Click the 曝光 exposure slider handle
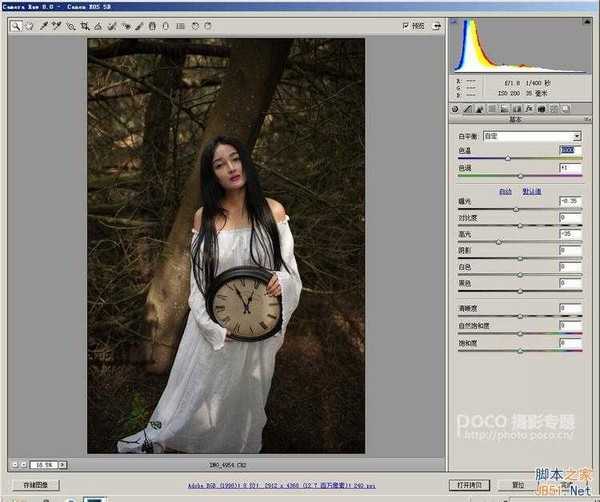Image resolution: width=600 pixels, height=502 pixels. click(x=515, y=209)
